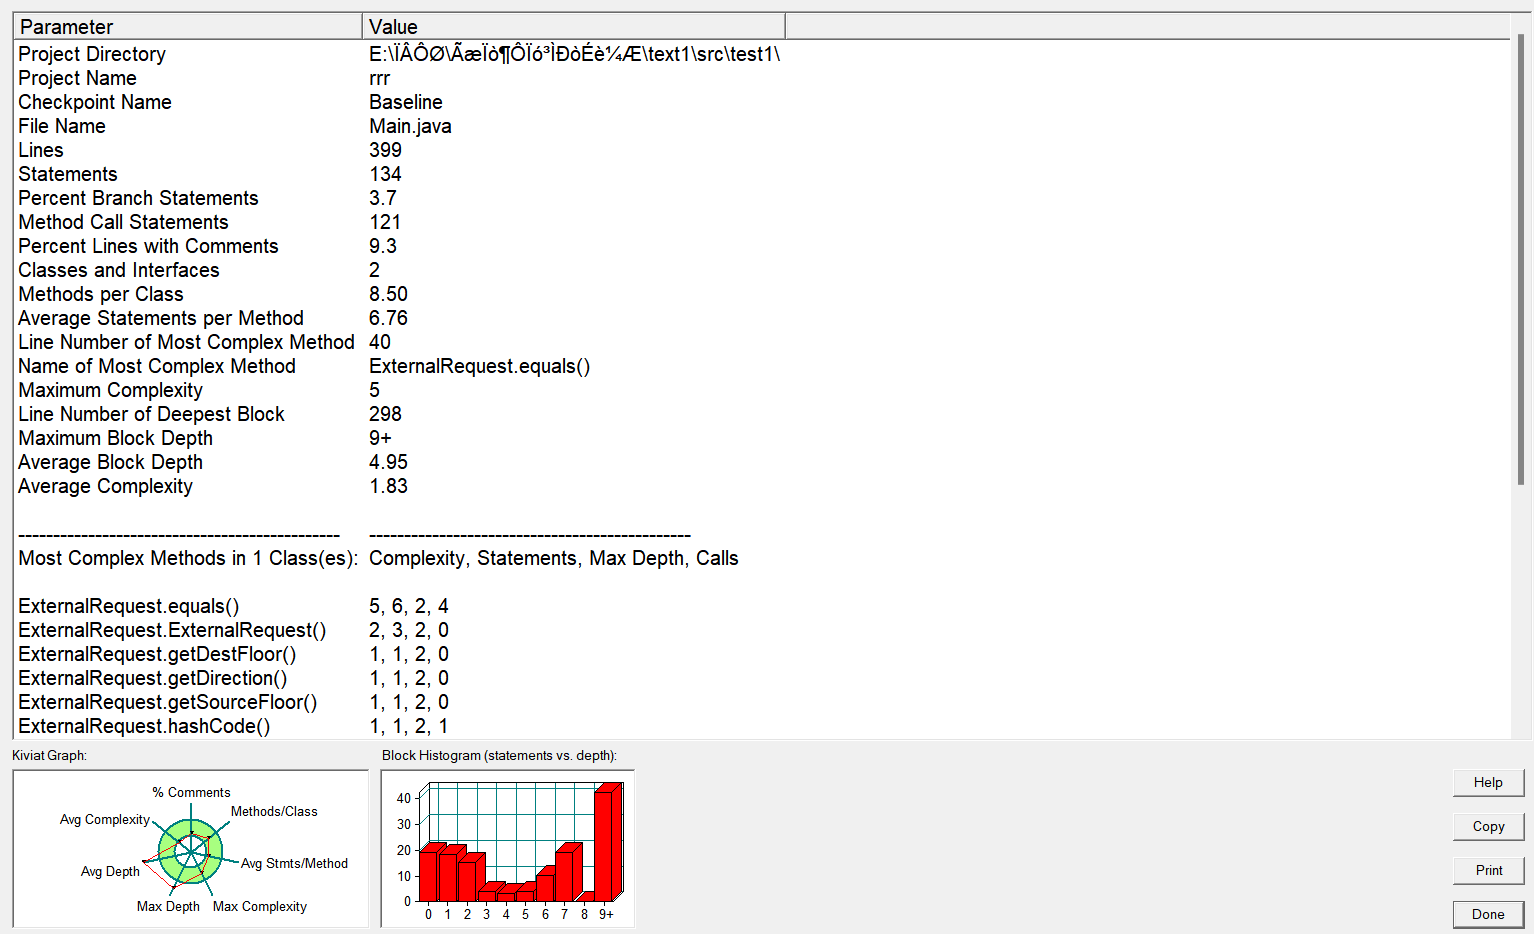Select Percent Branch Statements row
This screenshot has width=1534, height=934.
coord(762,198)
